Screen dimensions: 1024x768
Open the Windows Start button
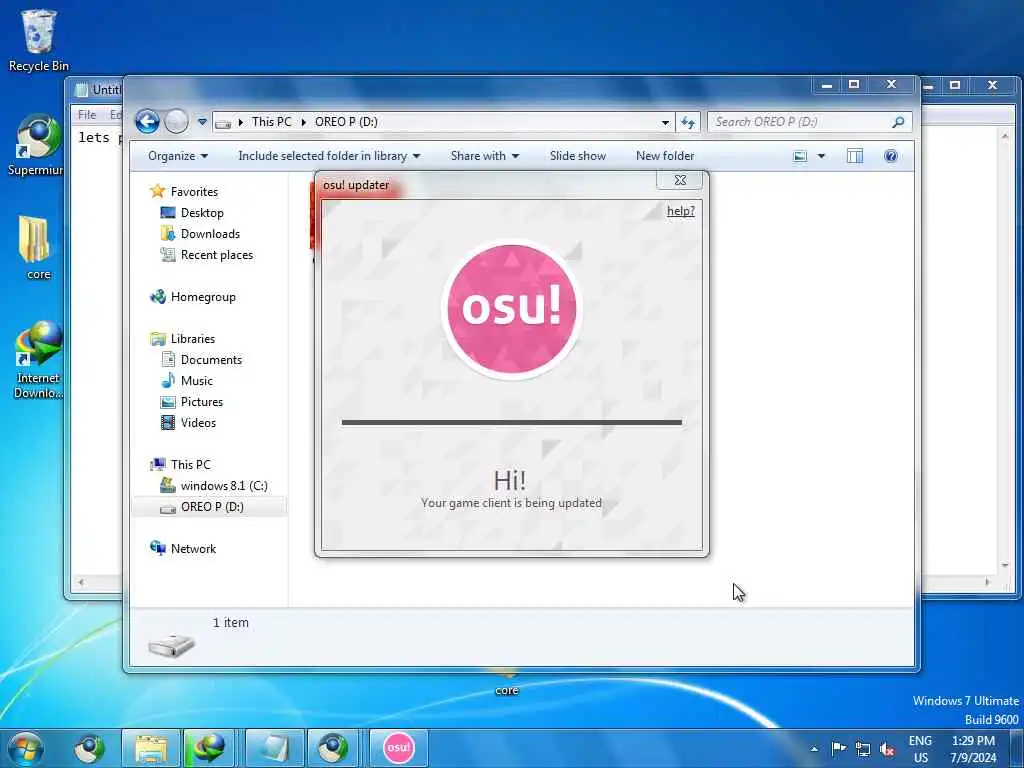(25, 748)
